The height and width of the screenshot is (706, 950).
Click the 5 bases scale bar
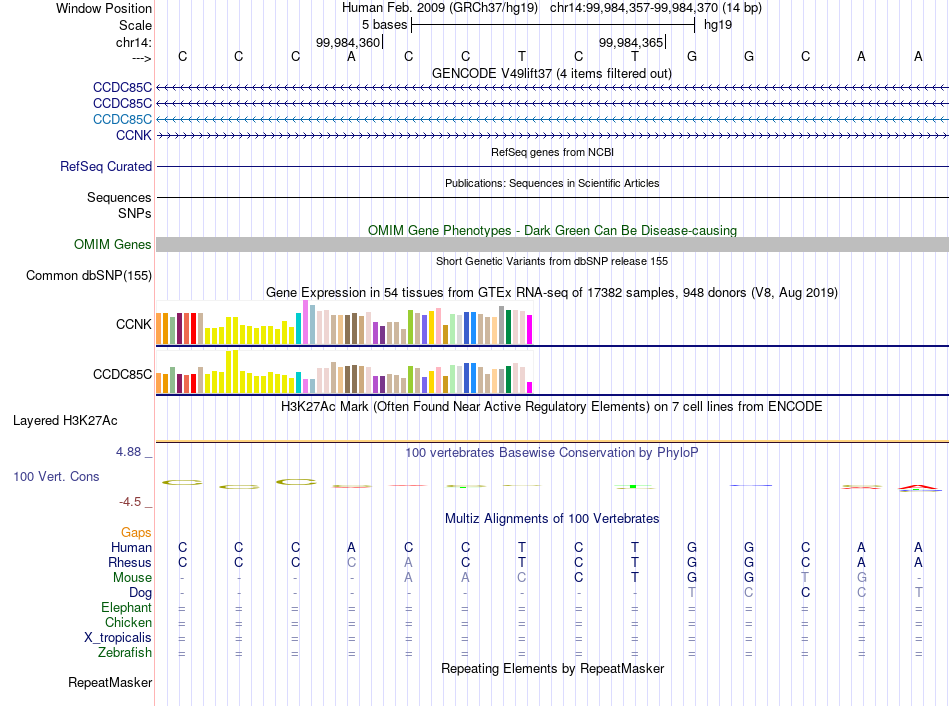pos(553,25)
